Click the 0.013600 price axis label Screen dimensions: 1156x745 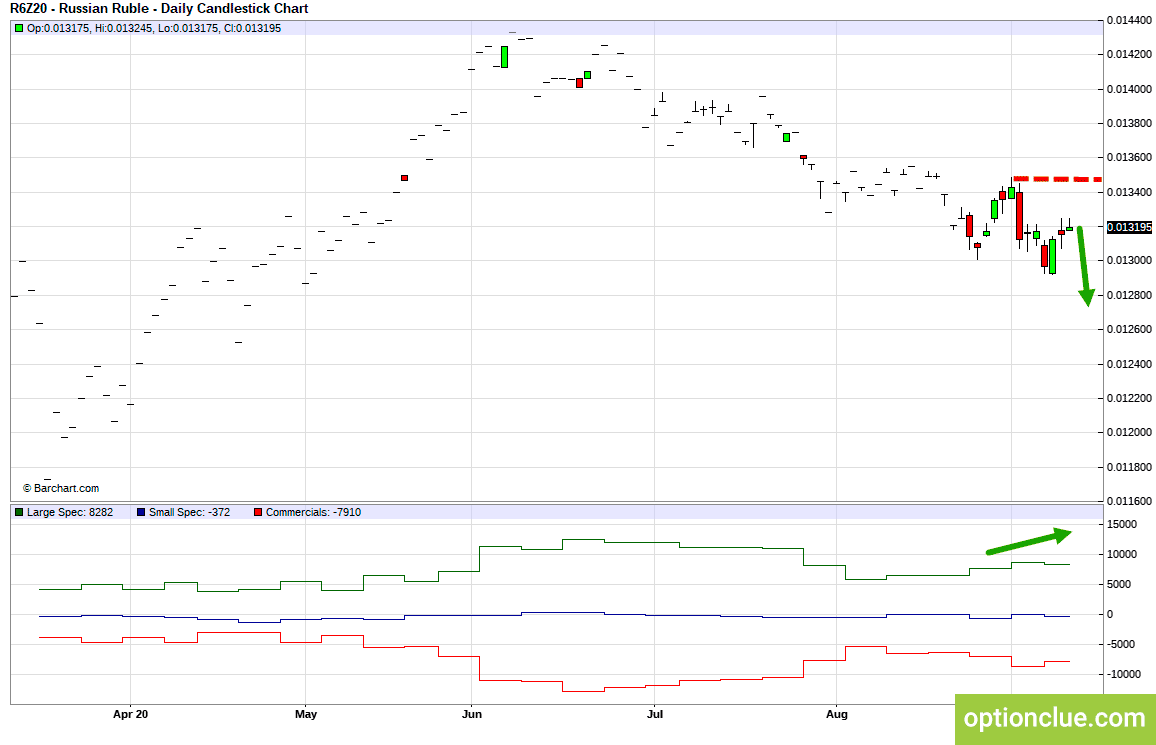click(x=1129, y=158)
